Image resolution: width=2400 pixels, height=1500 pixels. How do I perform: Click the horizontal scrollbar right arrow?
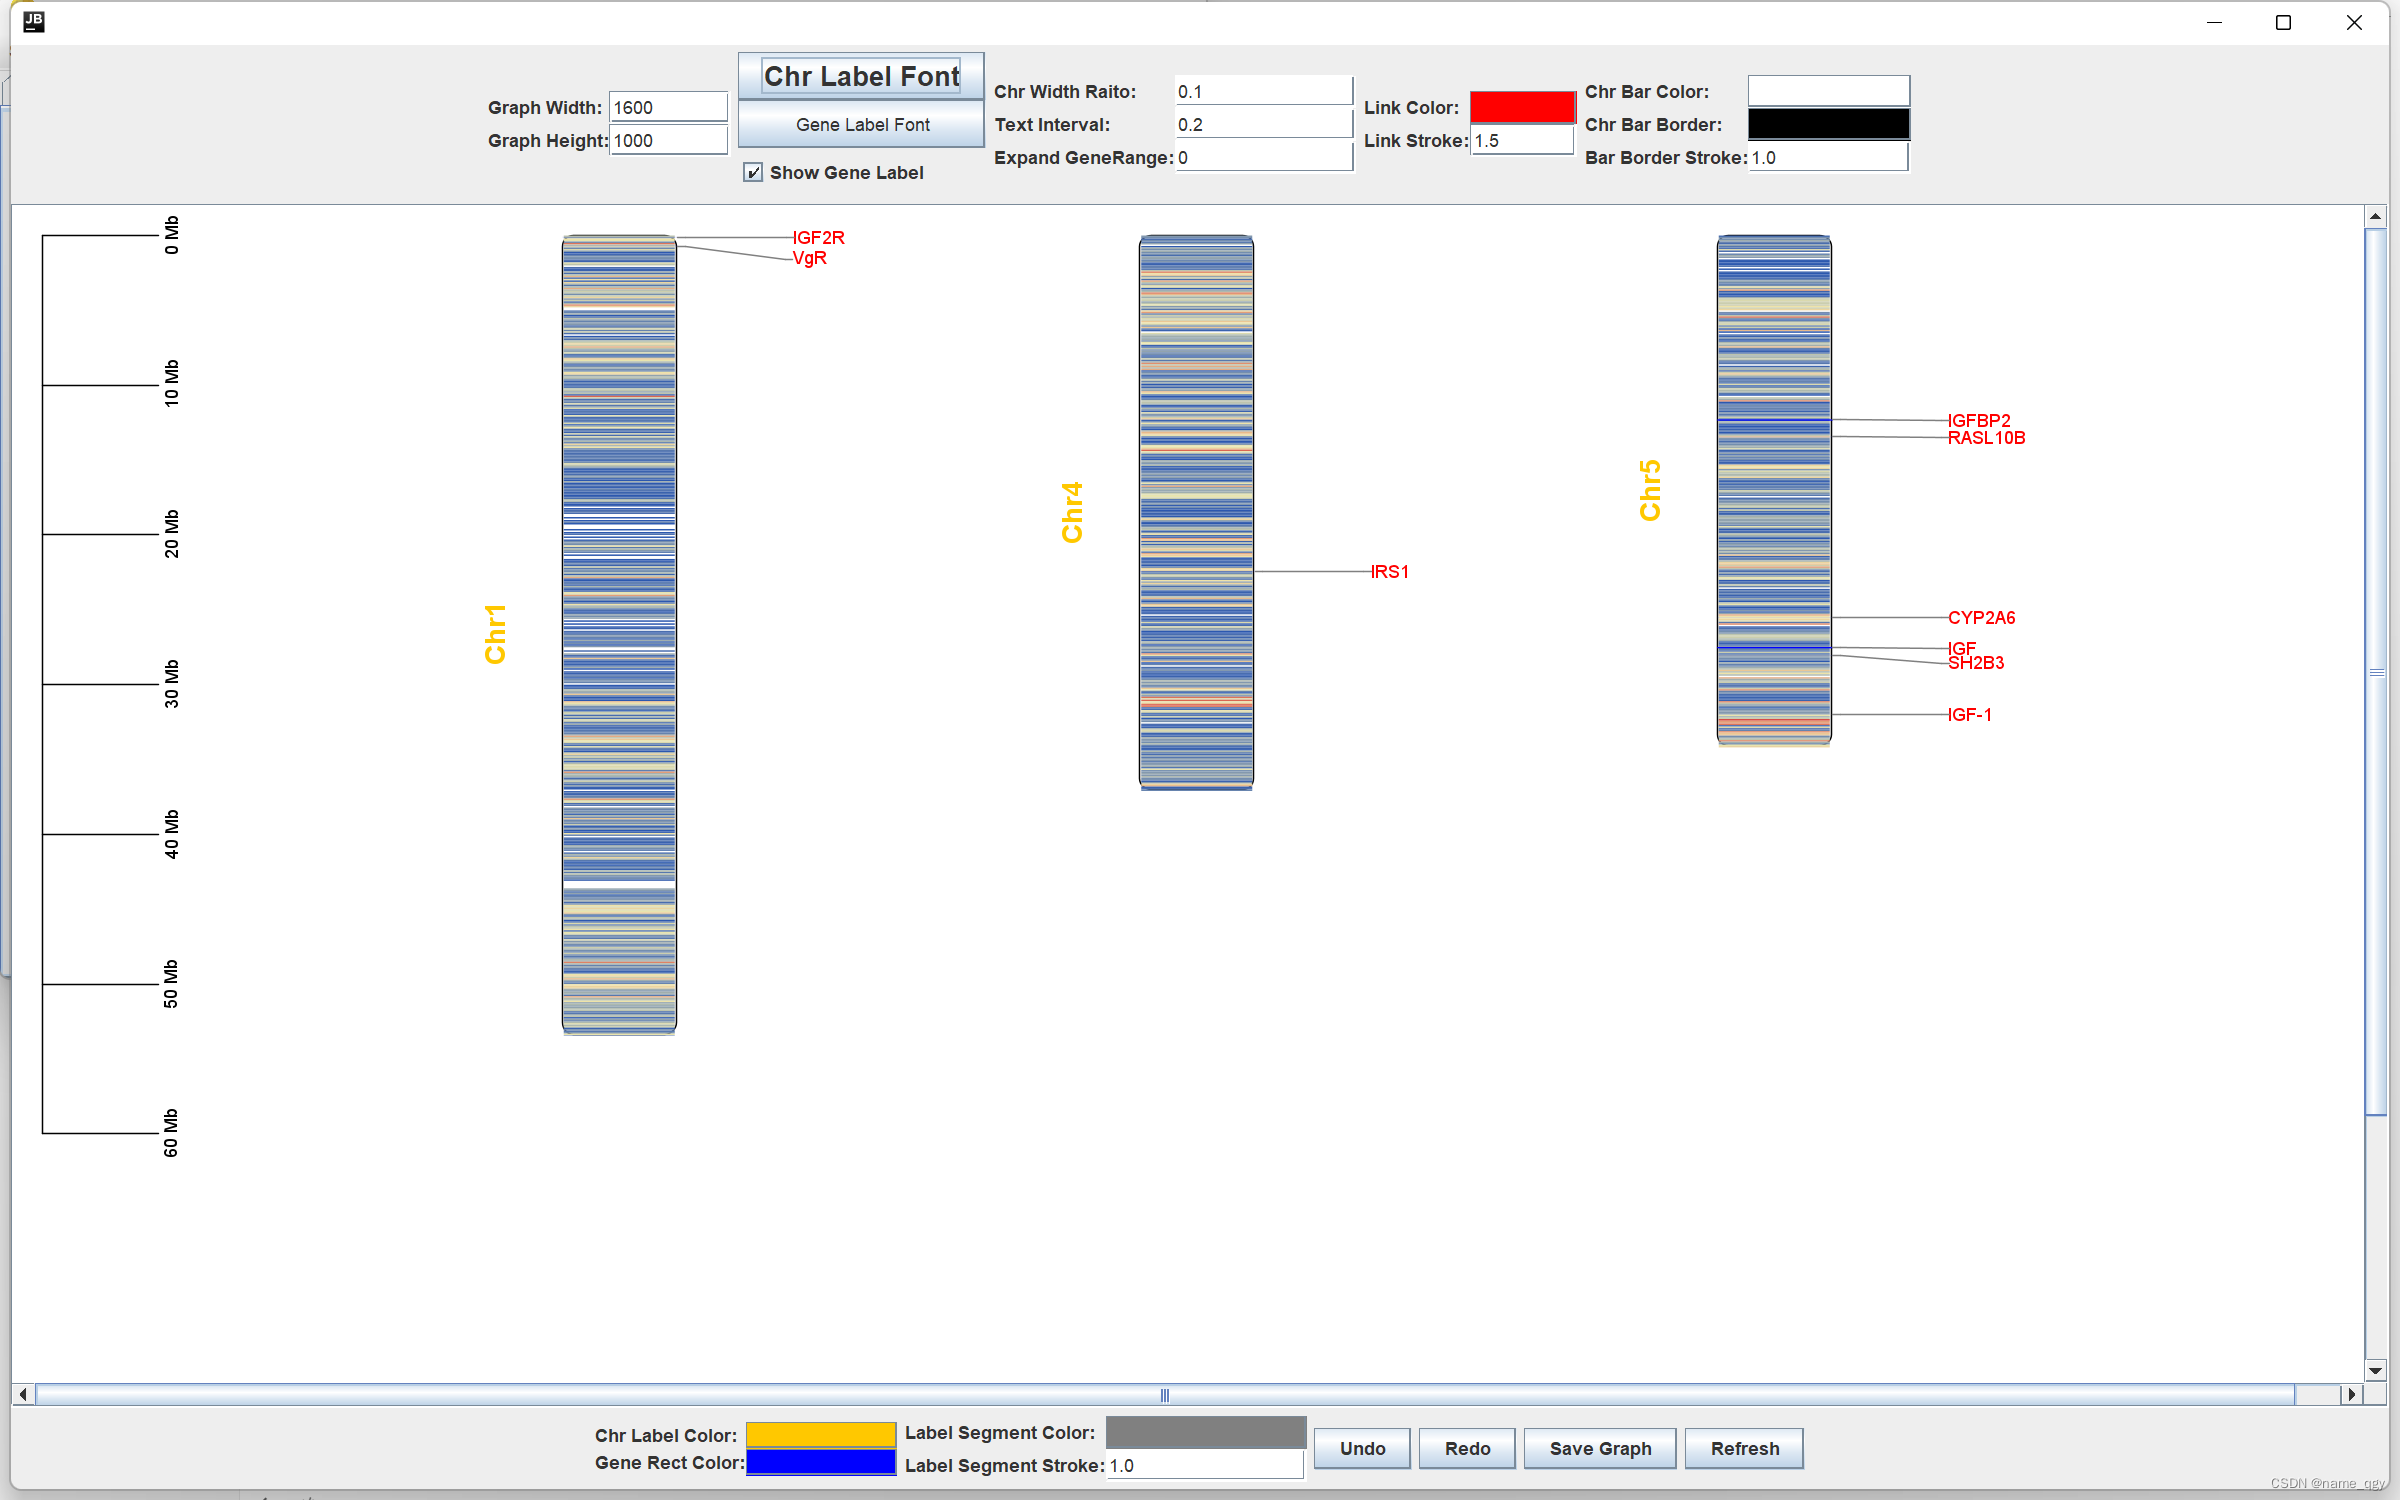2352,1394
